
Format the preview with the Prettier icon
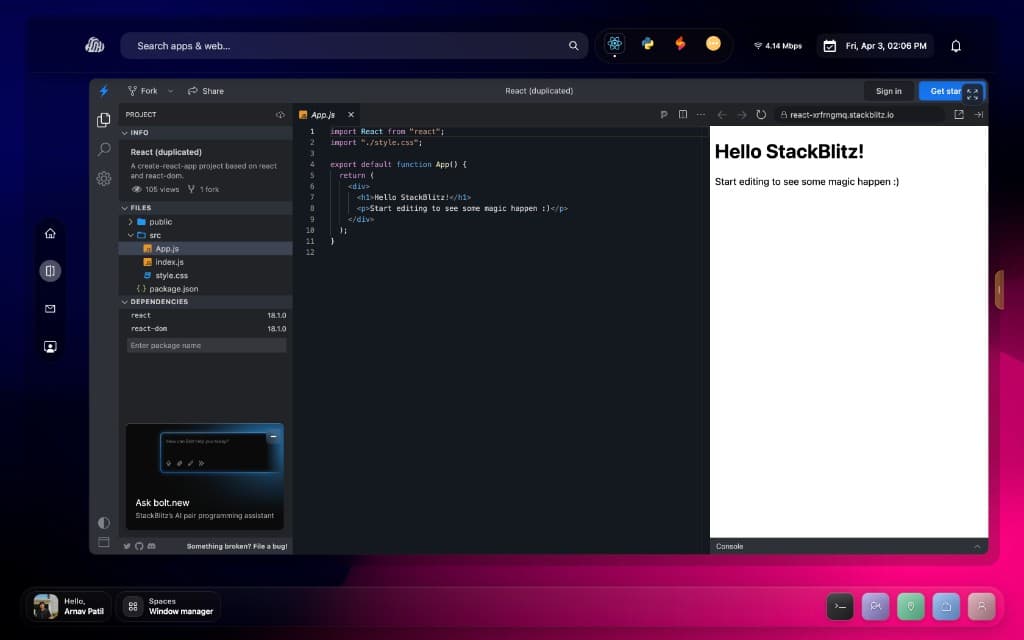tap(664, 114)
